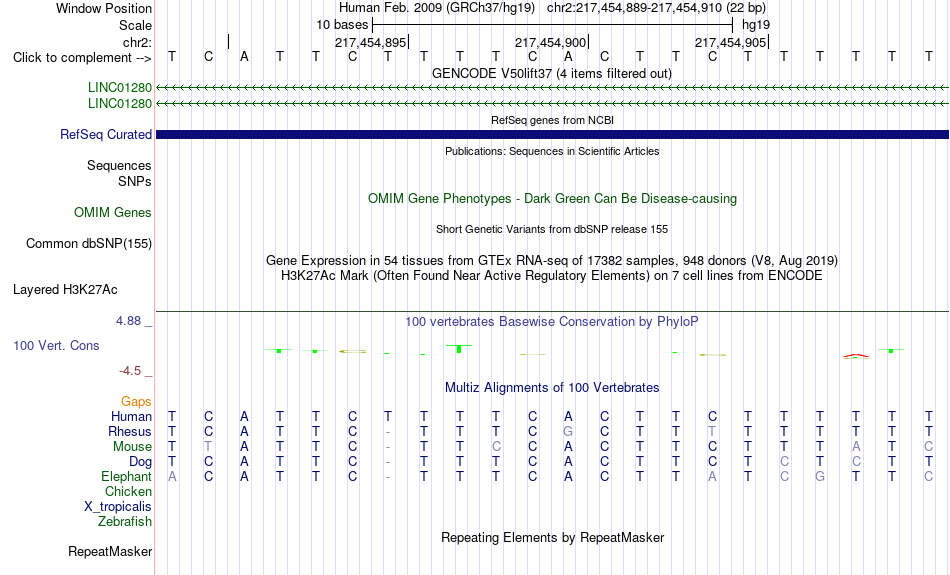This screenshot has height=575, width=950.
Task: Click 'Repeating Elements by RepeatMasker' title
Action: [x=552, y=538]
